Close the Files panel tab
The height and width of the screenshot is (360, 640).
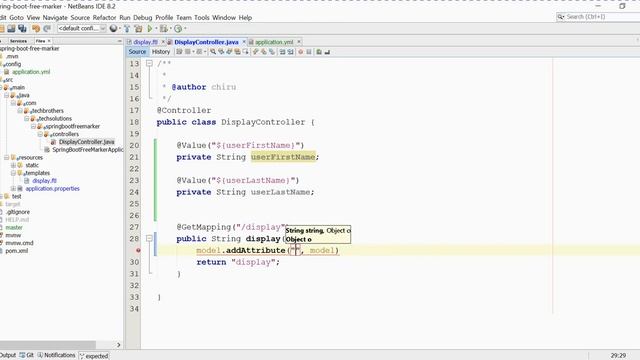click(x=49, y=41)
